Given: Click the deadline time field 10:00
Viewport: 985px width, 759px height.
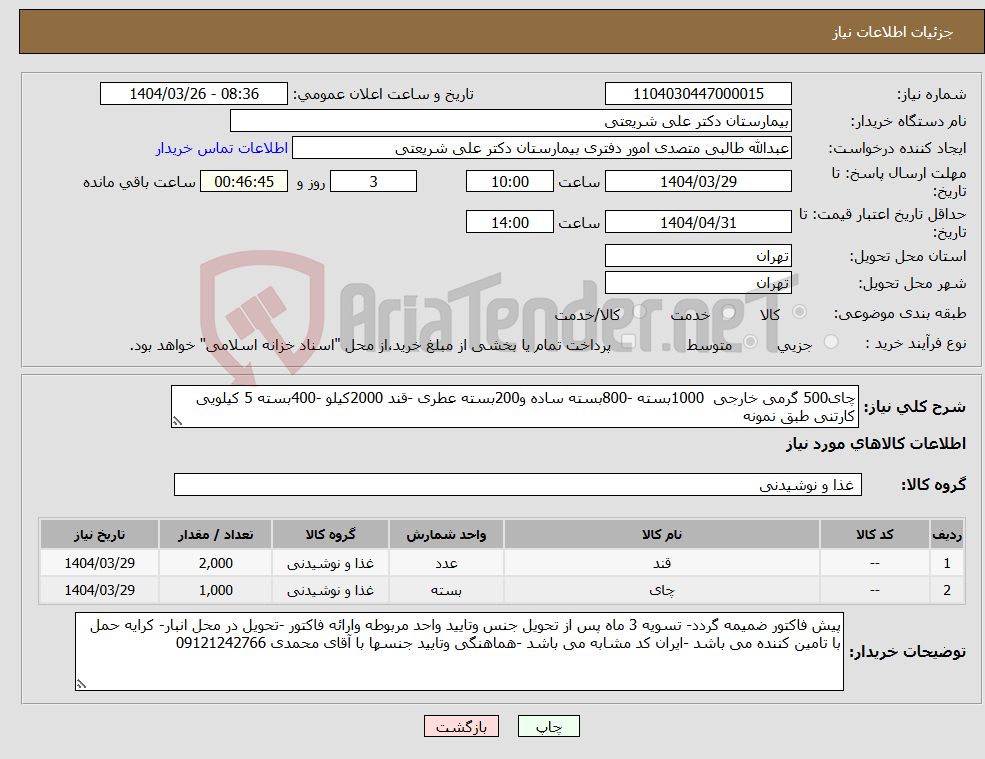Looking at the screenshot, I should tap(509, 182).
